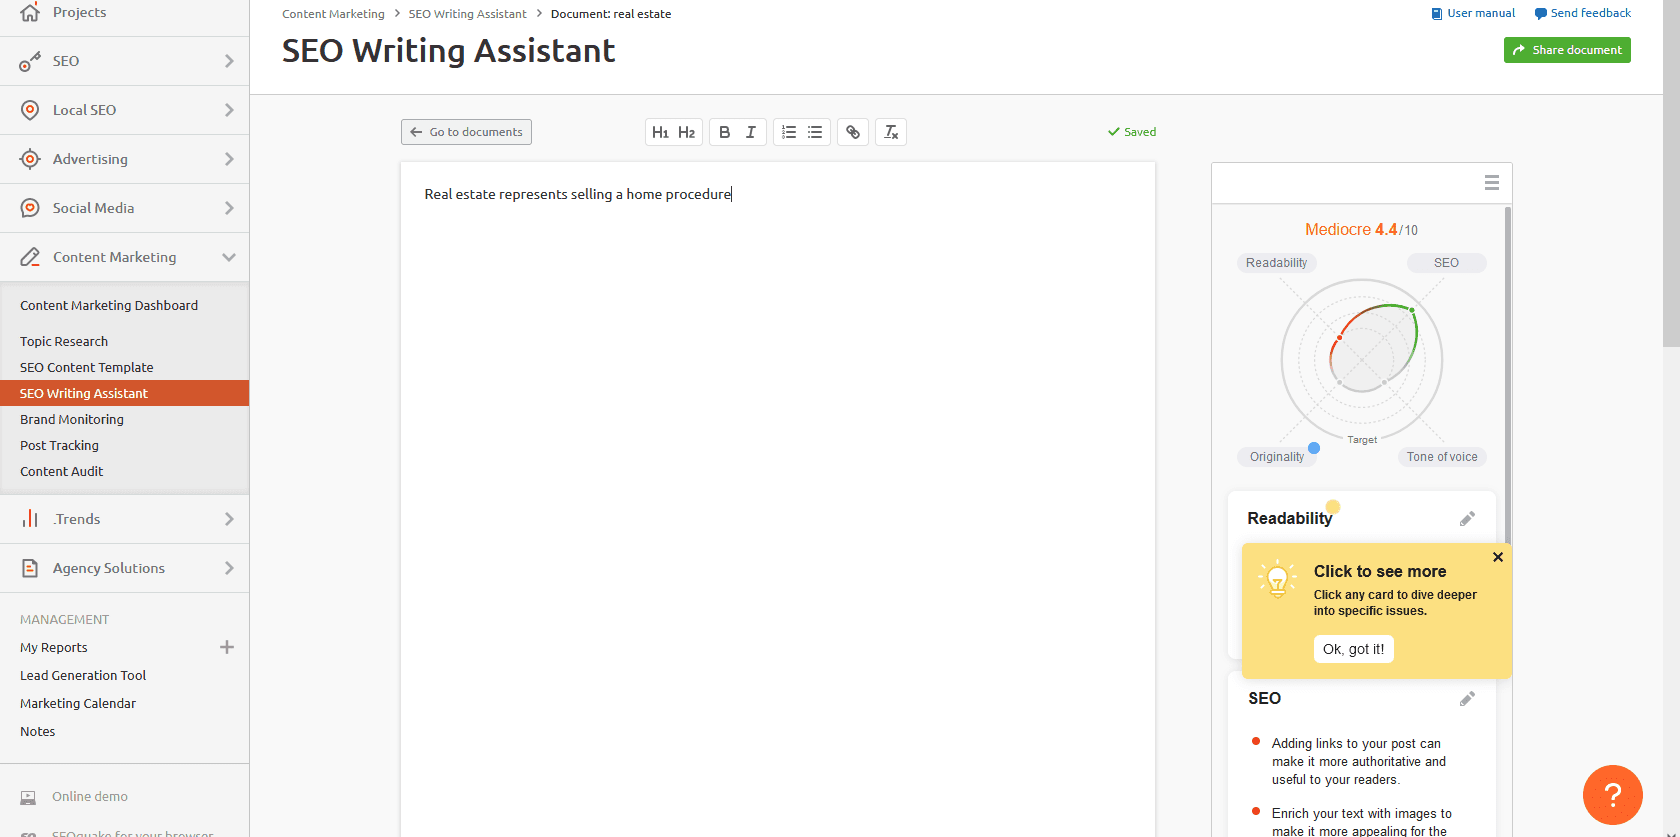
Task: Apply H2 heading format
Action: point(687,132)
